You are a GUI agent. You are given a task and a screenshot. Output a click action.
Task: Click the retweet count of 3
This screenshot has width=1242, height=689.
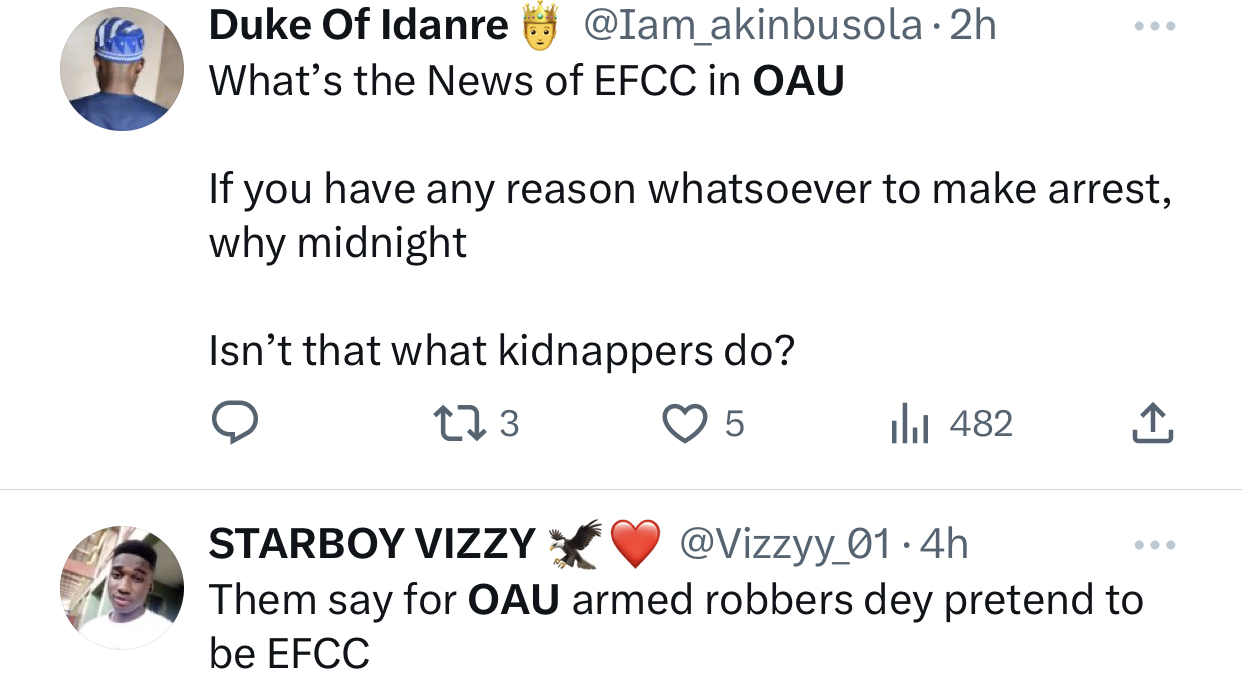[x=508, y=424]
